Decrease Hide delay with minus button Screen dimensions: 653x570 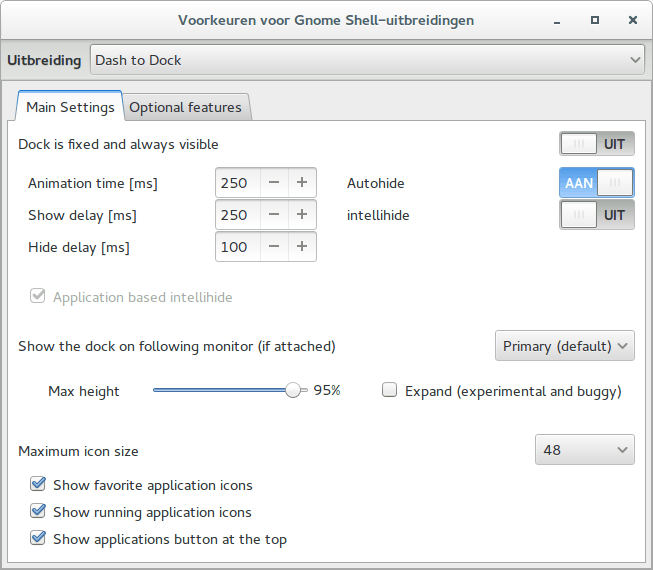click(274, 246)
